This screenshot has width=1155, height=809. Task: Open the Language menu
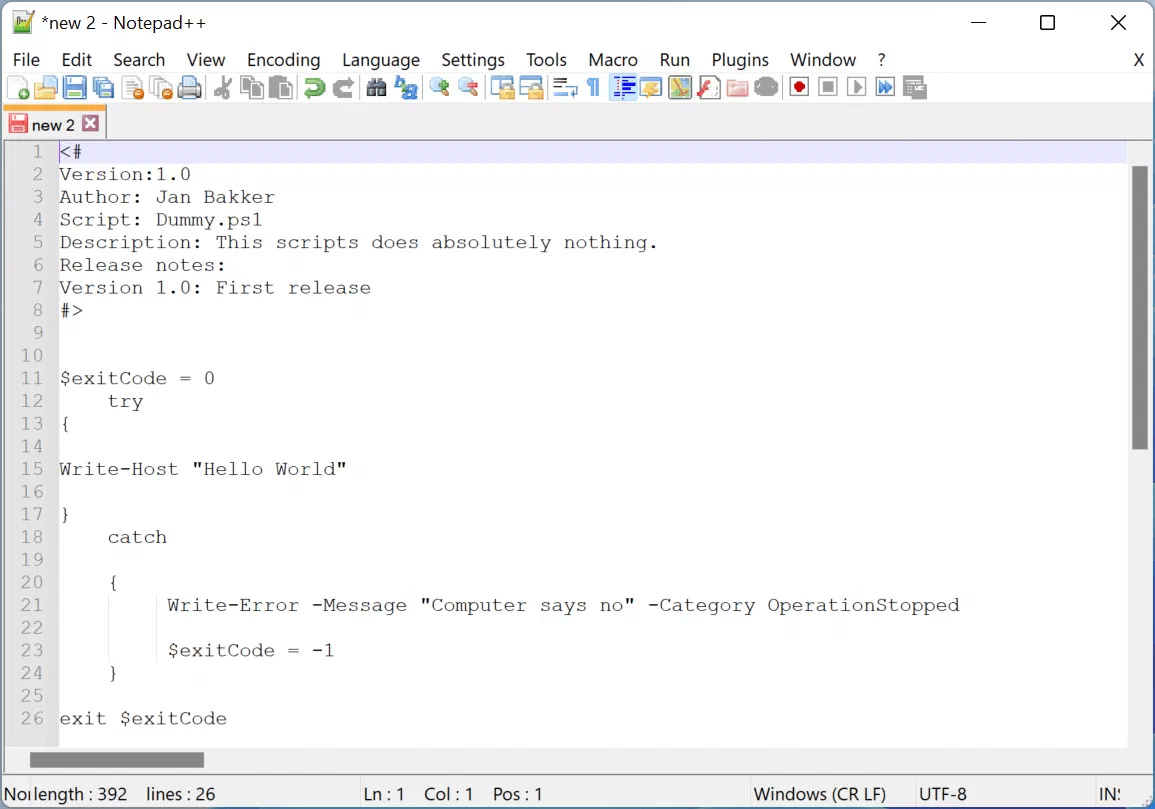click(x=381, y=60)
